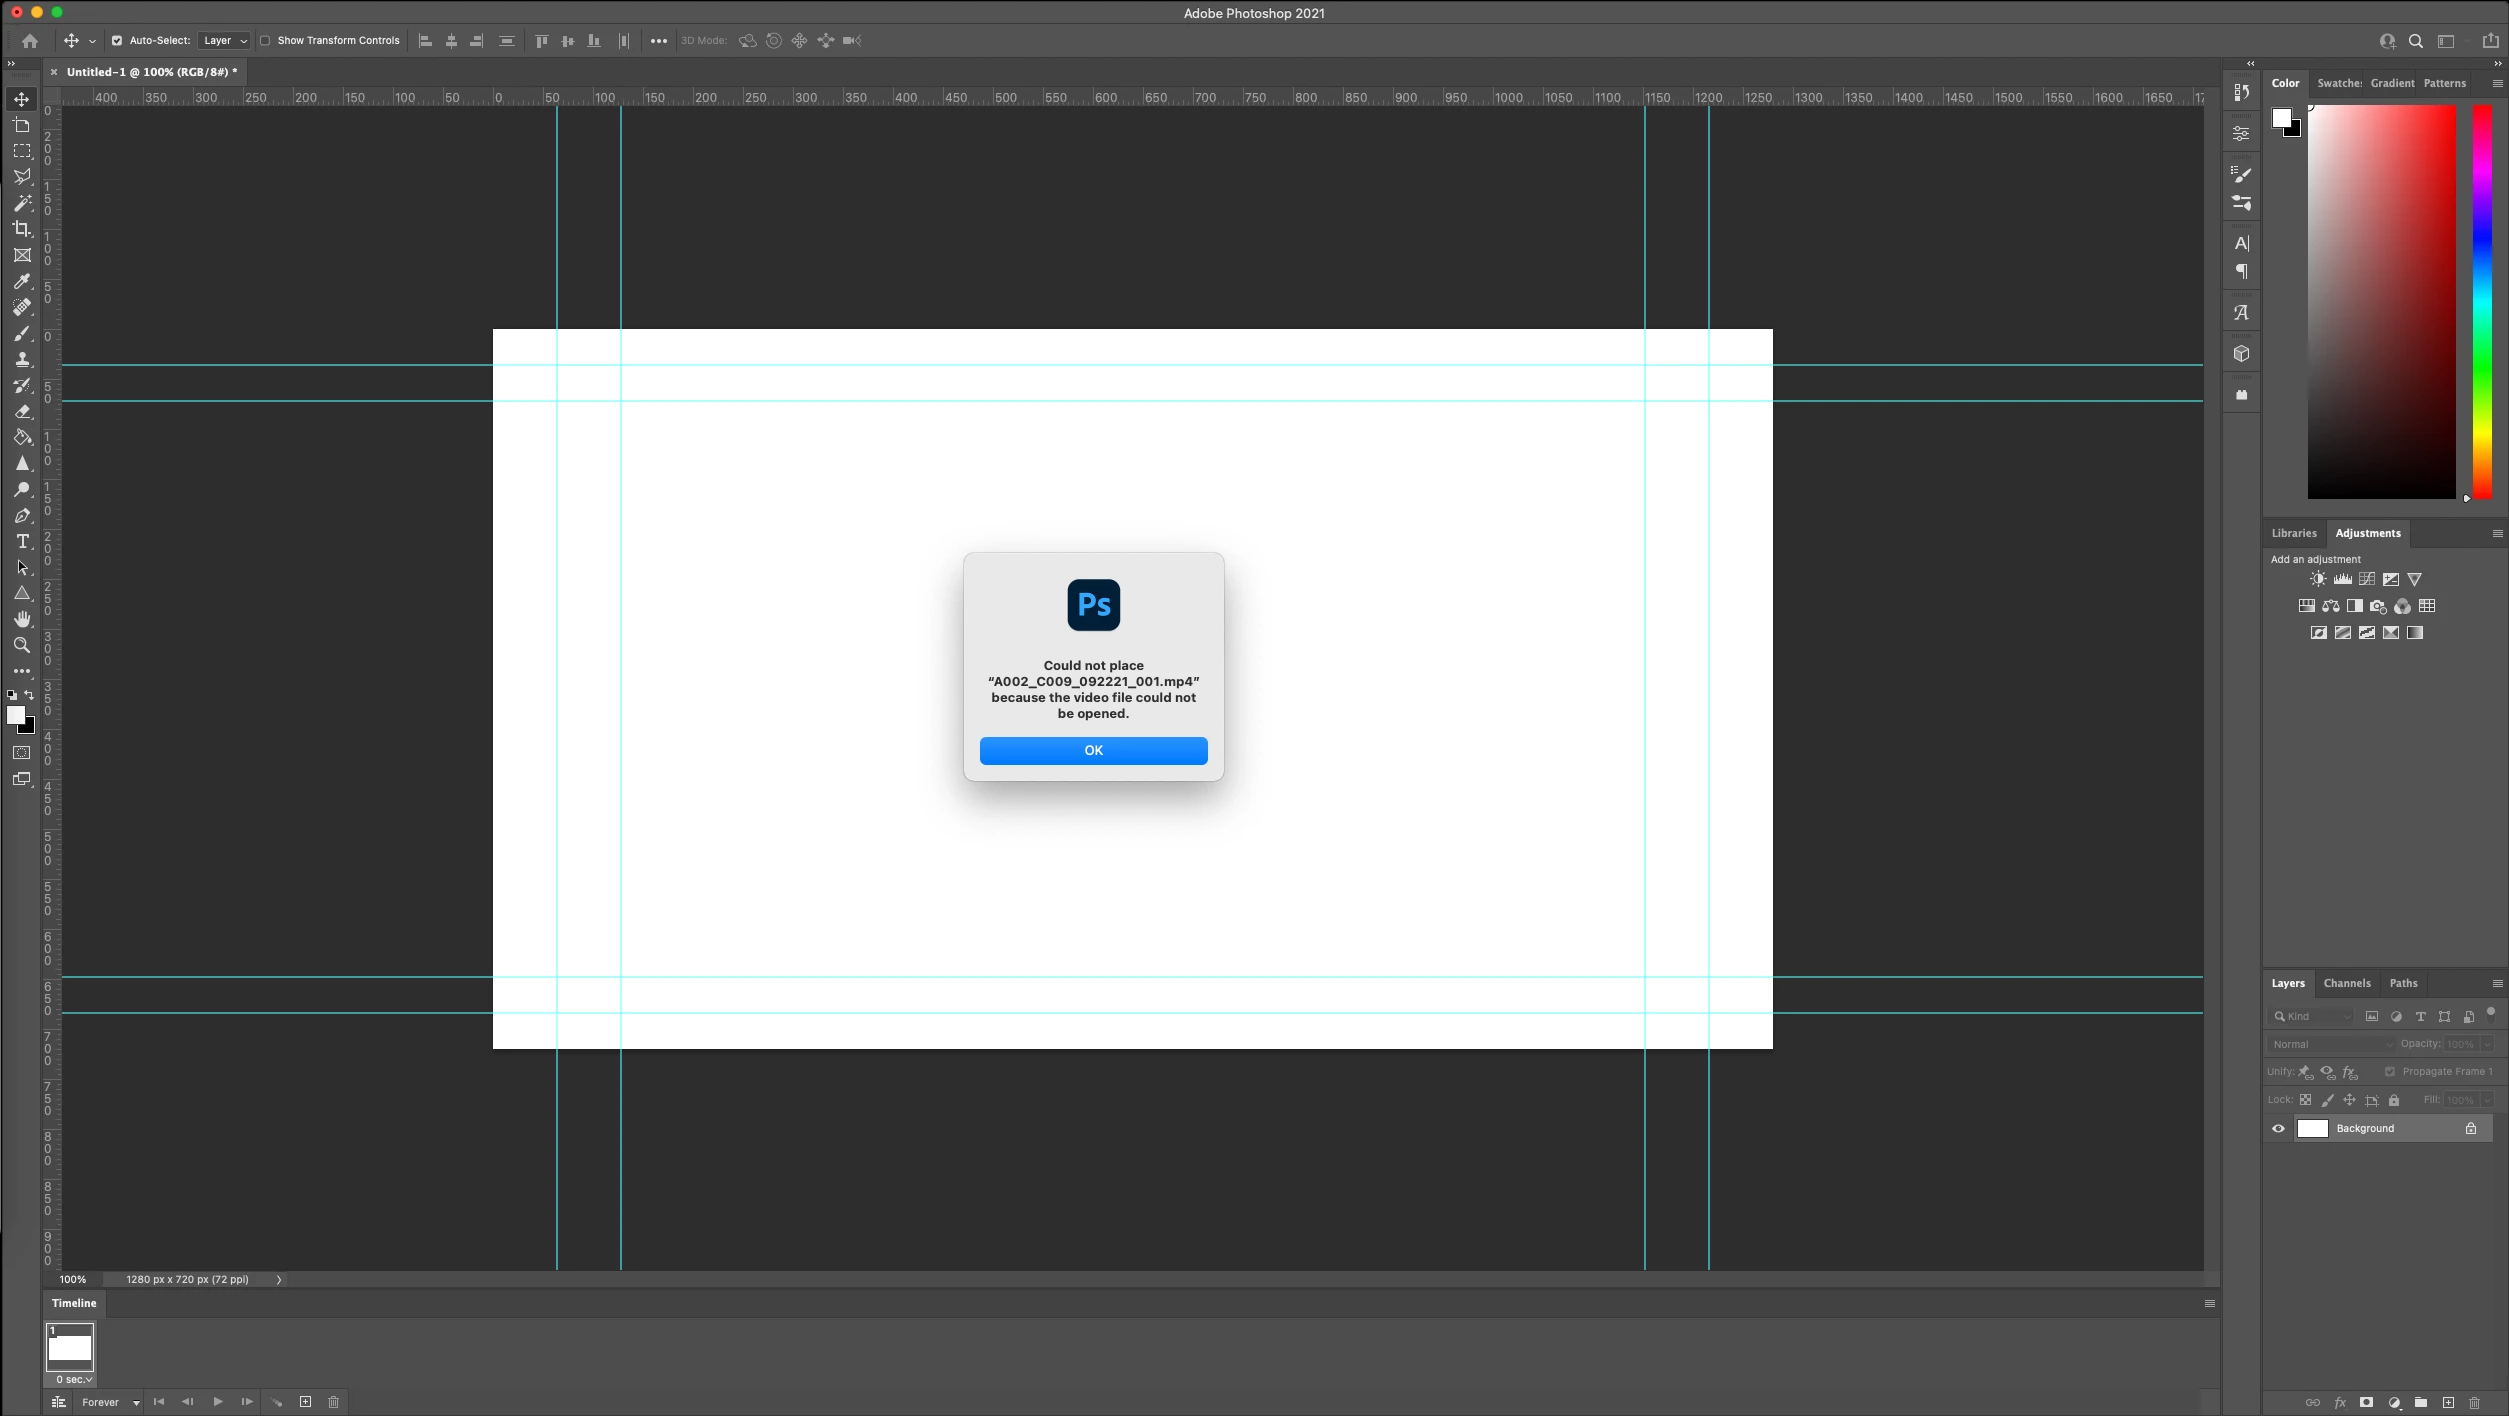Click the vertical hue slider

(2482, 300)
